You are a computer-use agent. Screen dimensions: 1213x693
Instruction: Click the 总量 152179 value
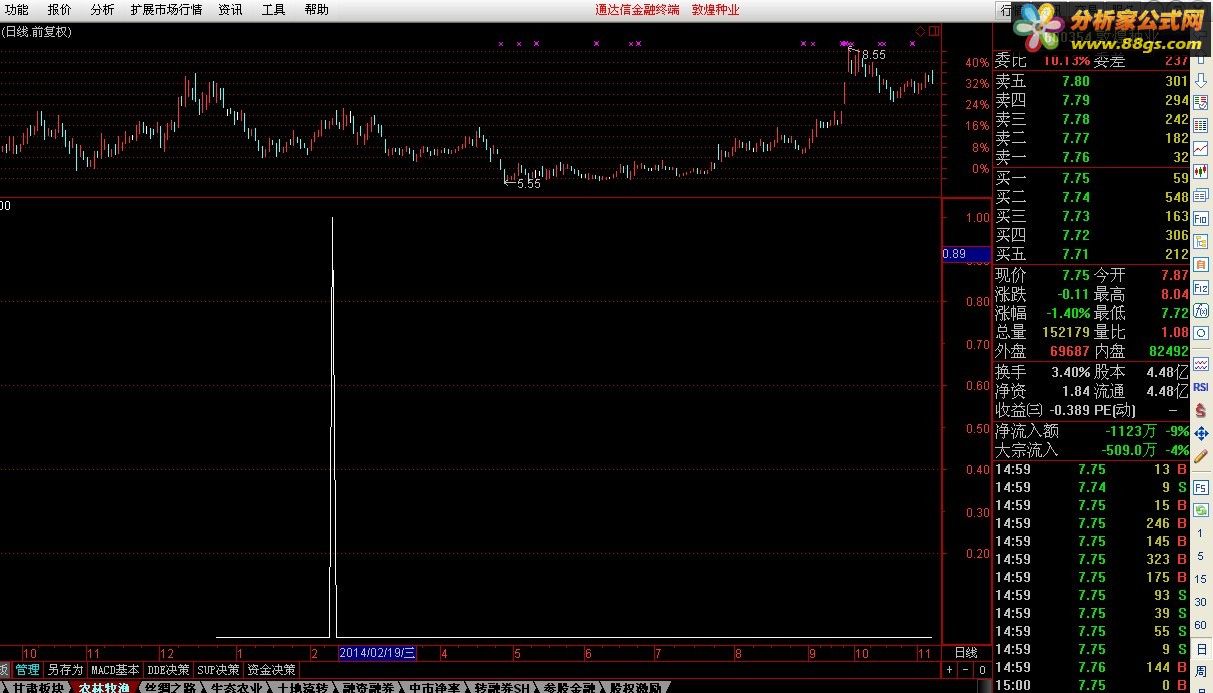click(x=1065, y=332)
